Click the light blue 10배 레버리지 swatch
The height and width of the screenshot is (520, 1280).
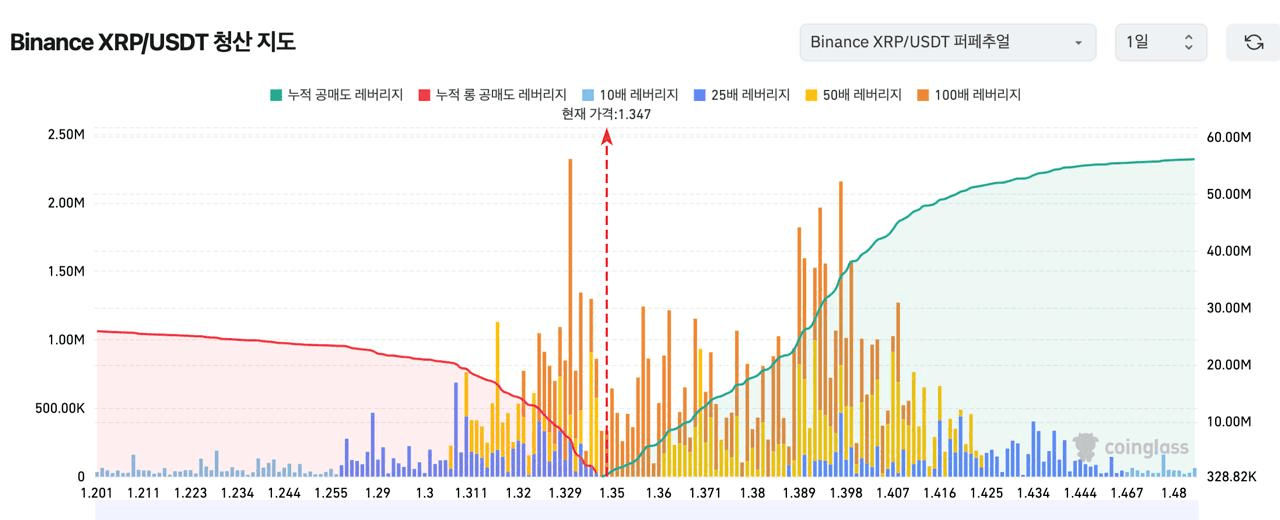click(x=588, y=95)
